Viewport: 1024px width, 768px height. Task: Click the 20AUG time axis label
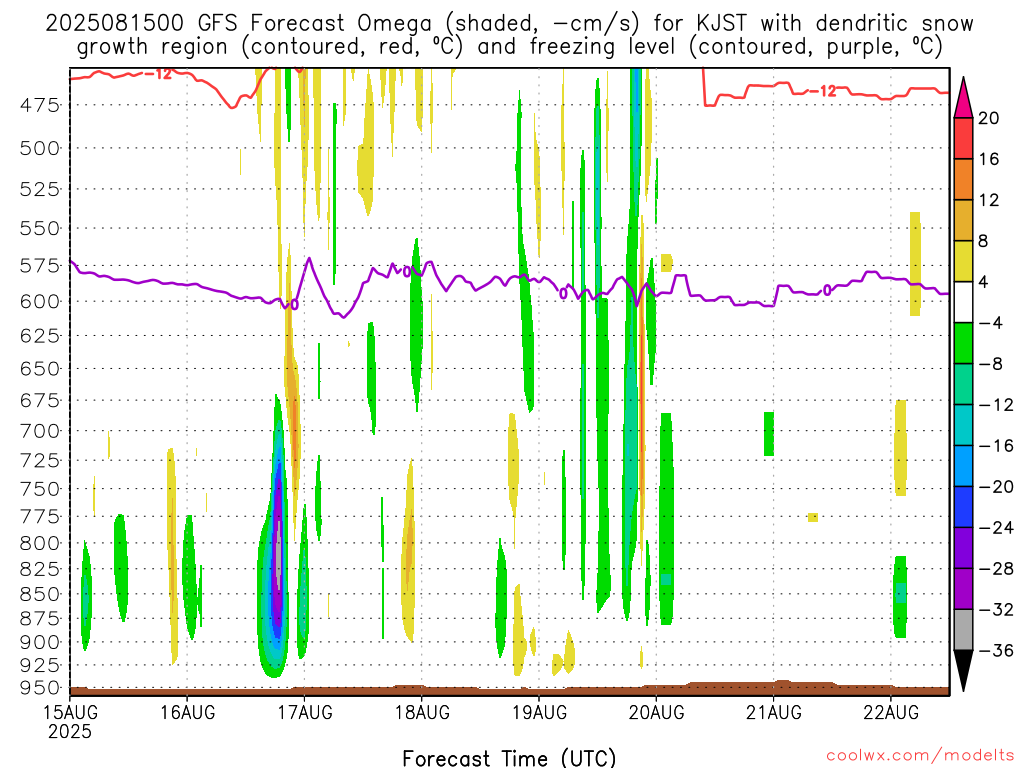click(x=656, y=712)
